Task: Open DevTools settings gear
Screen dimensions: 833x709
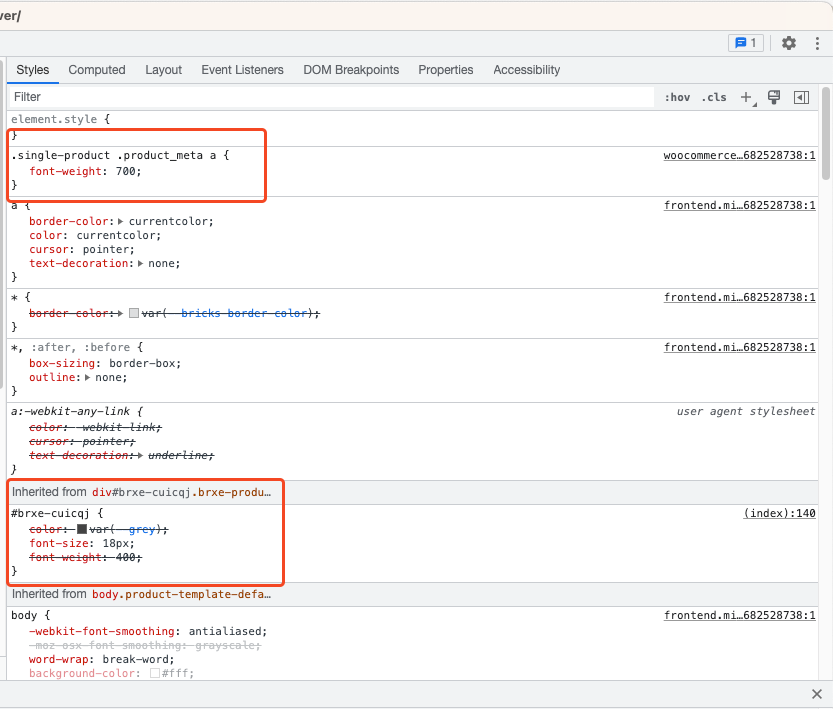Action: pos(789,43)
